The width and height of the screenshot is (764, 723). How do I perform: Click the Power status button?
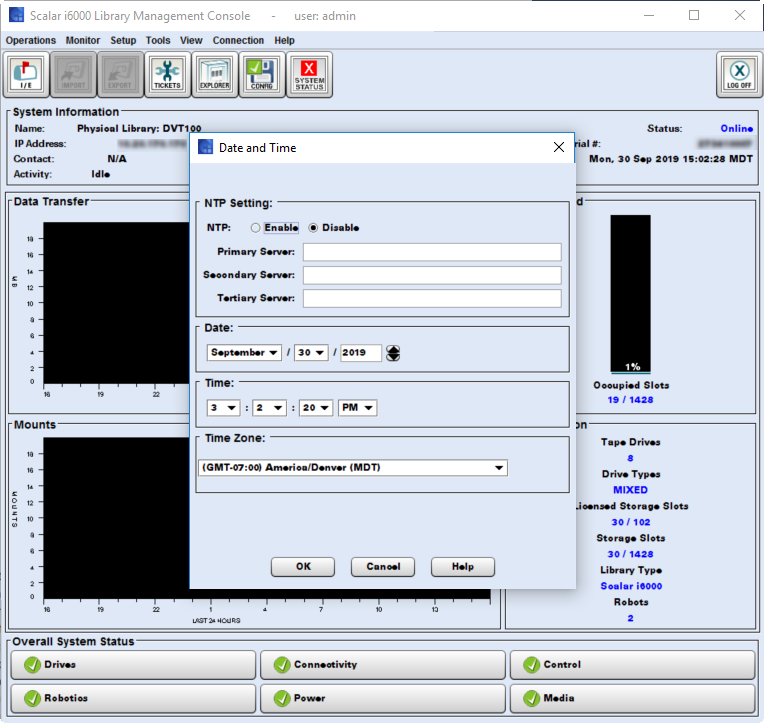(x=383, y=698)
